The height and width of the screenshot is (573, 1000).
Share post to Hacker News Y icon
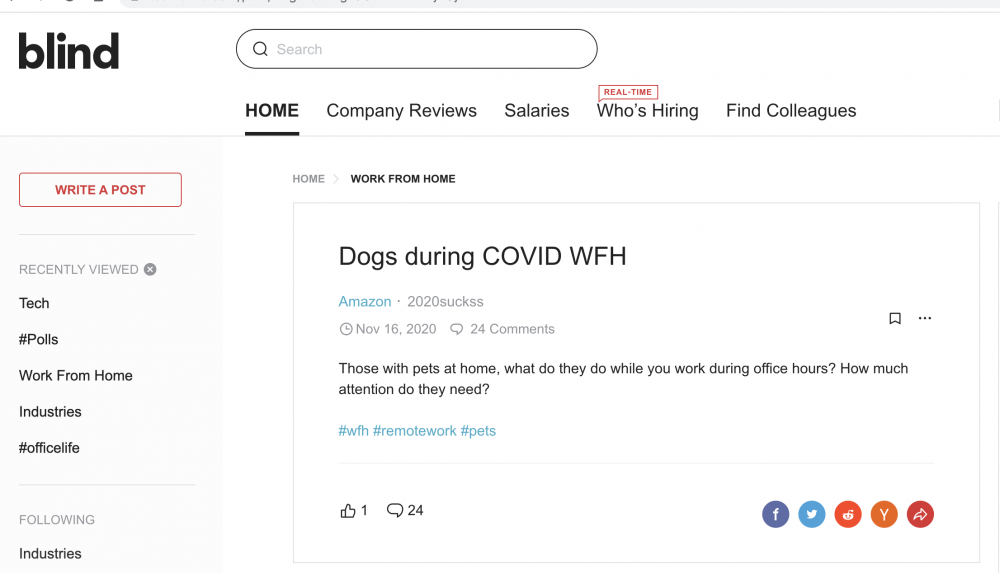pyautogui.click(x=884, y=514)
